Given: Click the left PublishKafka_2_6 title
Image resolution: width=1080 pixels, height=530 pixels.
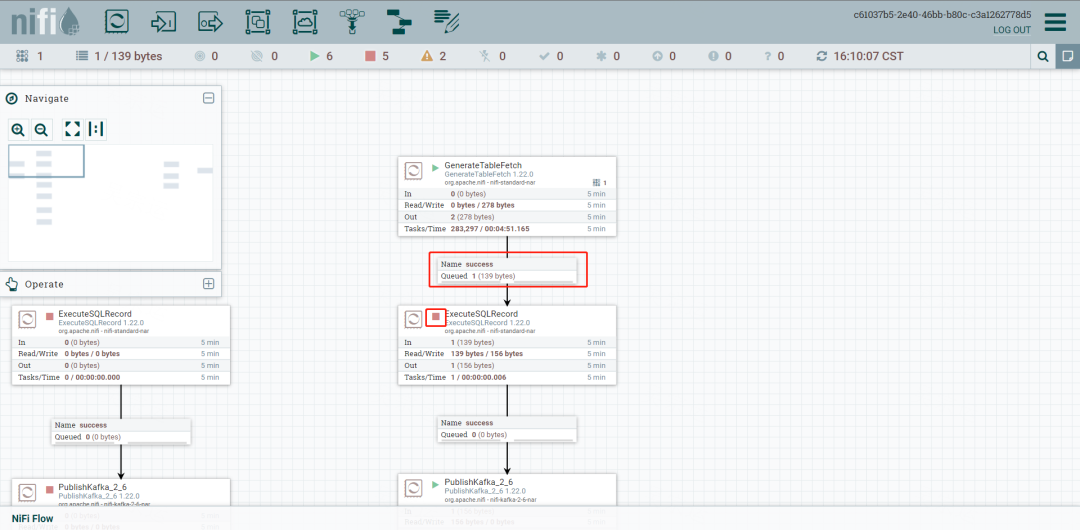Looking at the screenshot, I should [92, 487].
